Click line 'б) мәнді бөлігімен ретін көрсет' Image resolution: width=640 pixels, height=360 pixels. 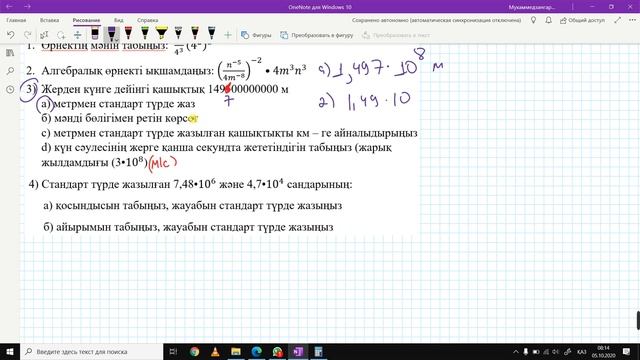click(120, 118)
